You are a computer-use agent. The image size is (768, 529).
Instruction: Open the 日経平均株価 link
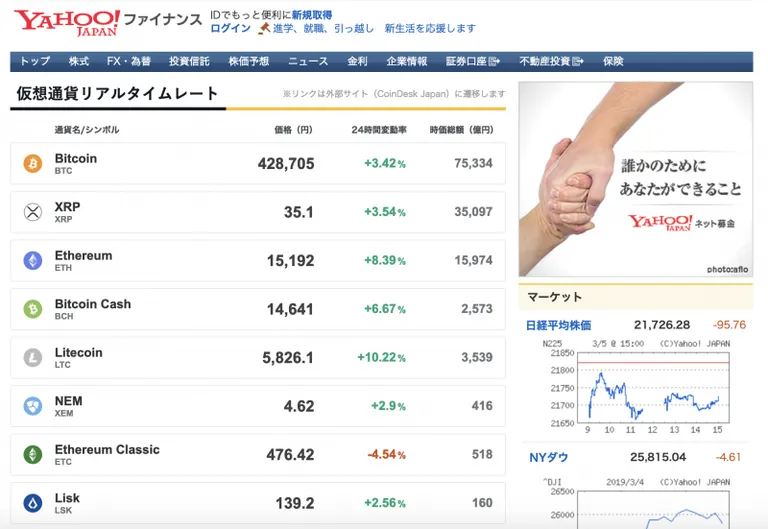(x=558, y=325)
